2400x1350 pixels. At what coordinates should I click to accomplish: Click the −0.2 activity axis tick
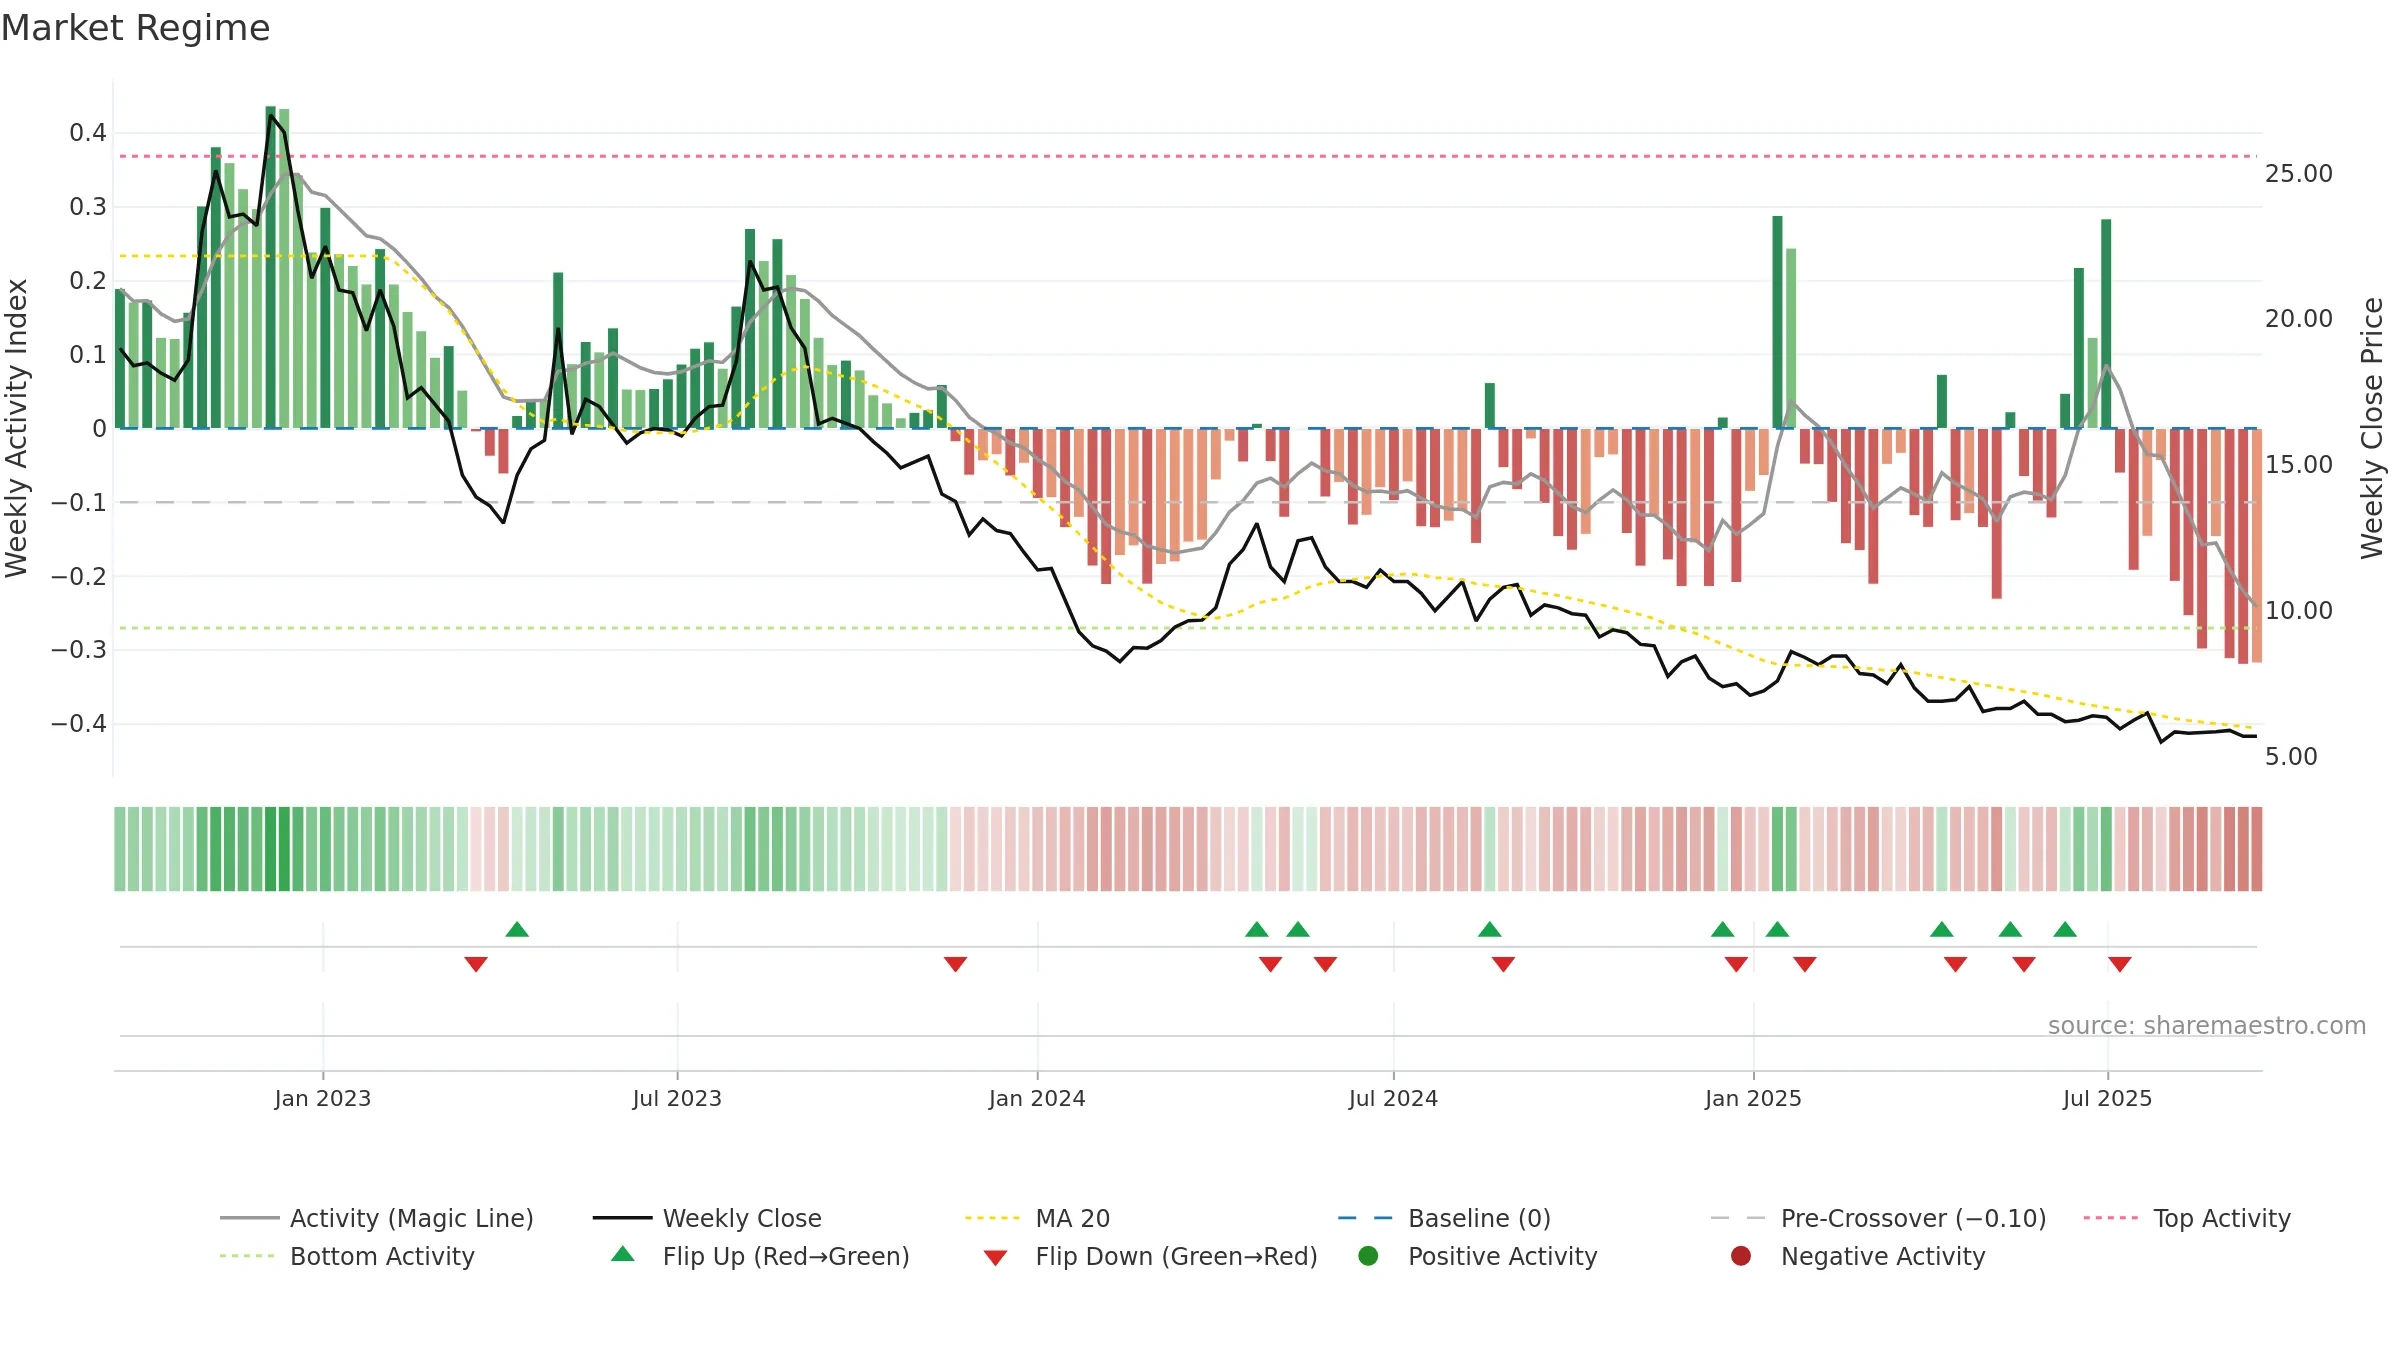[x=79, y=577]
